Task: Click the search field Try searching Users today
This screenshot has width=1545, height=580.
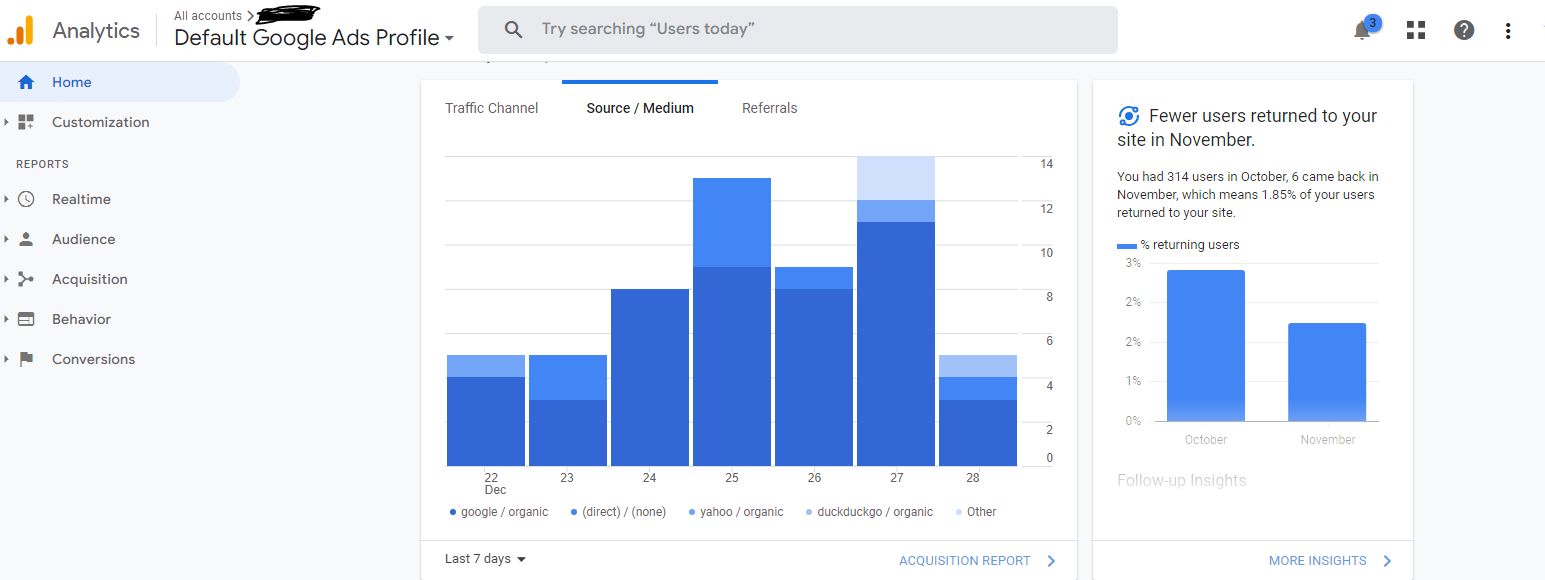Action: point(798,30)
